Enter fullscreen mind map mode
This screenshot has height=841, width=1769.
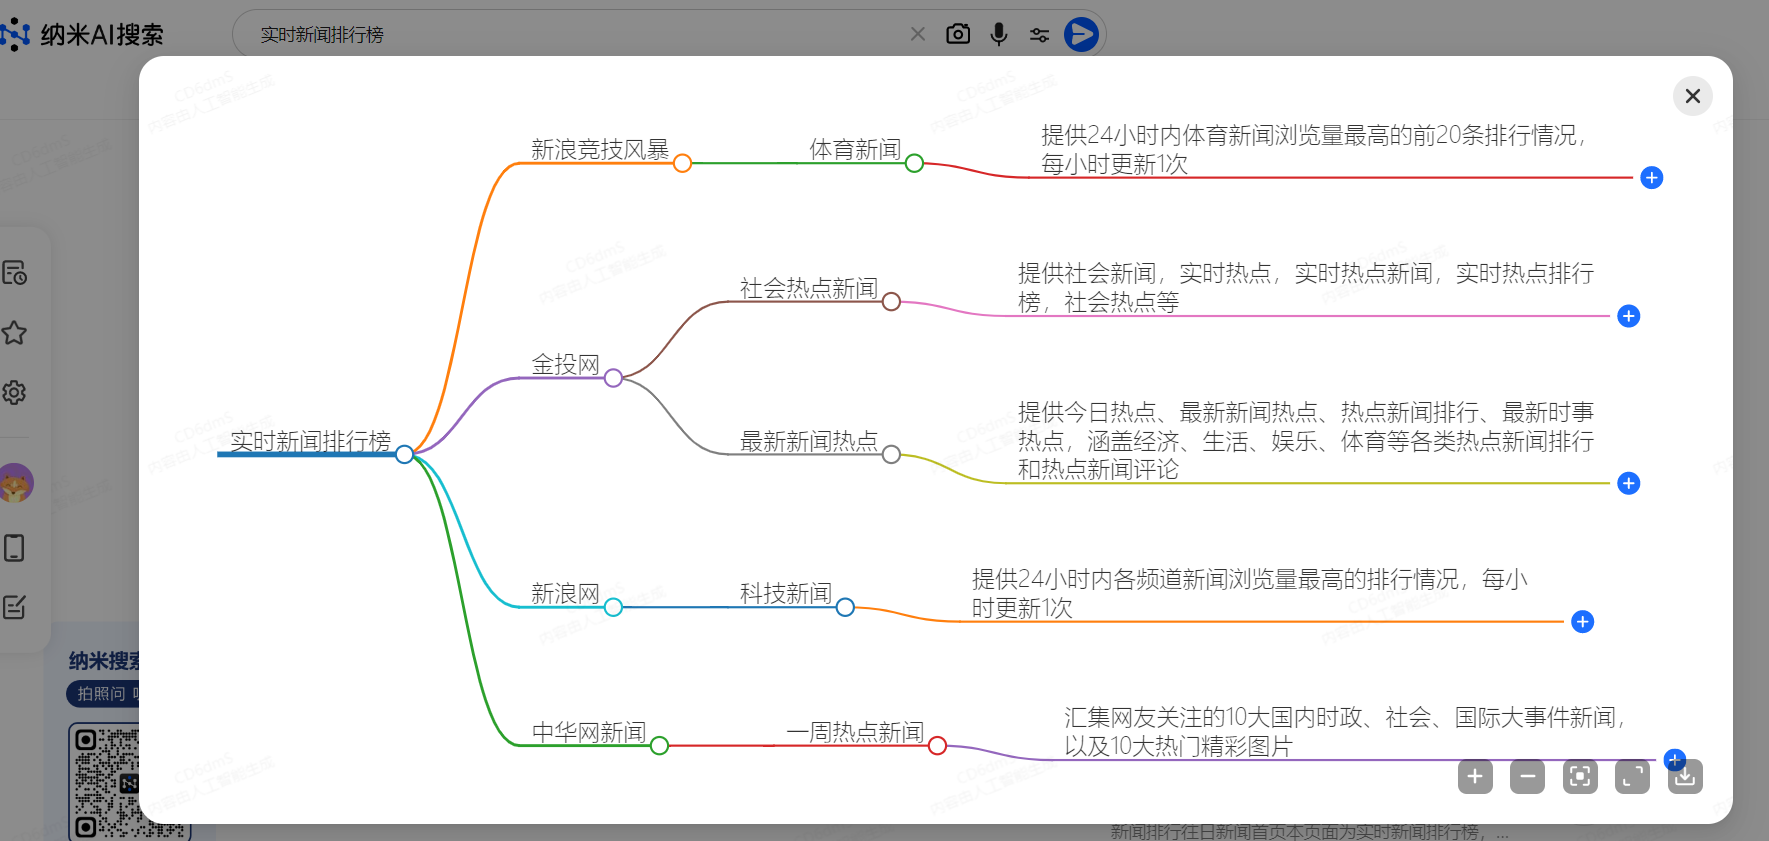1632,776
